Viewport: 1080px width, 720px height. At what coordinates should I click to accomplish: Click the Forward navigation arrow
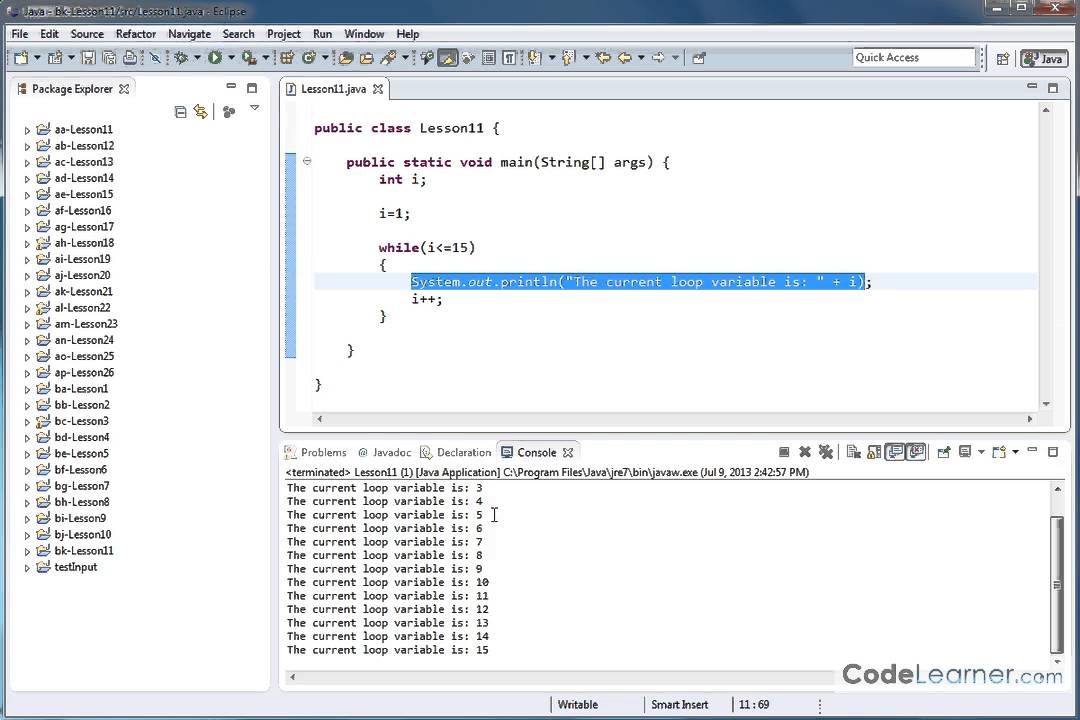(x=658, y=58)
